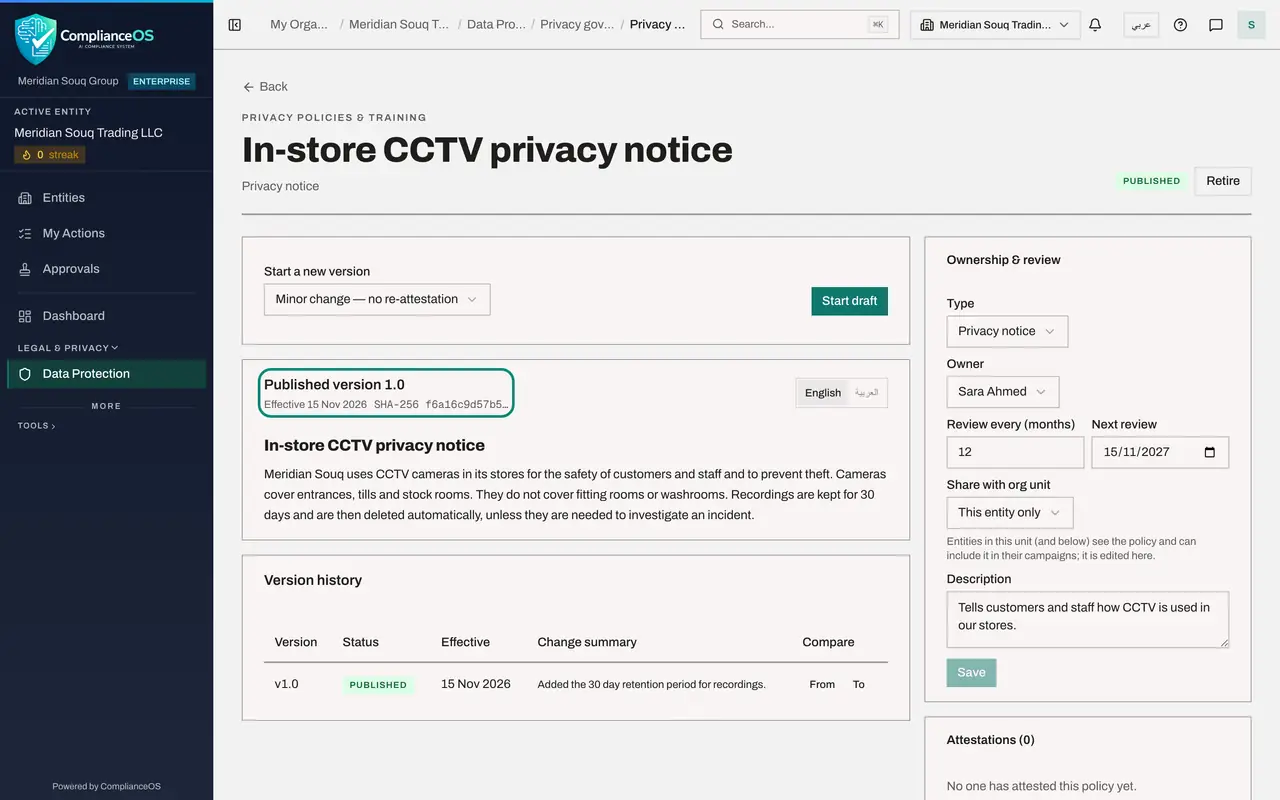
Task: Toggle the sidebar collapse icon
Action: point(235,25)
